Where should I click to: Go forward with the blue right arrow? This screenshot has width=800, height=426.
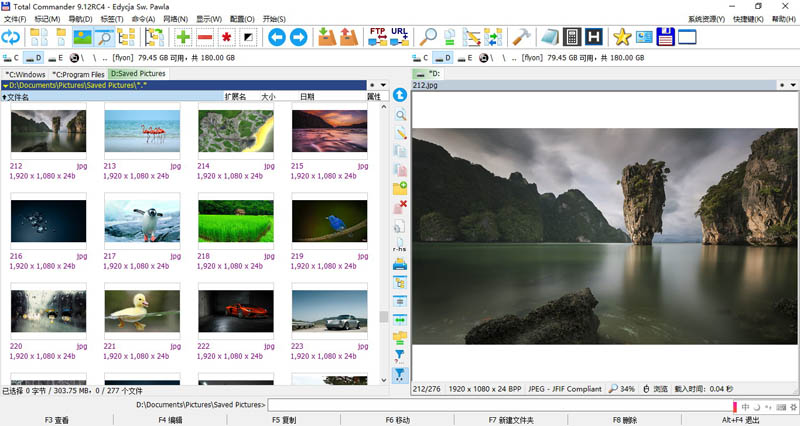pos(298,37)
